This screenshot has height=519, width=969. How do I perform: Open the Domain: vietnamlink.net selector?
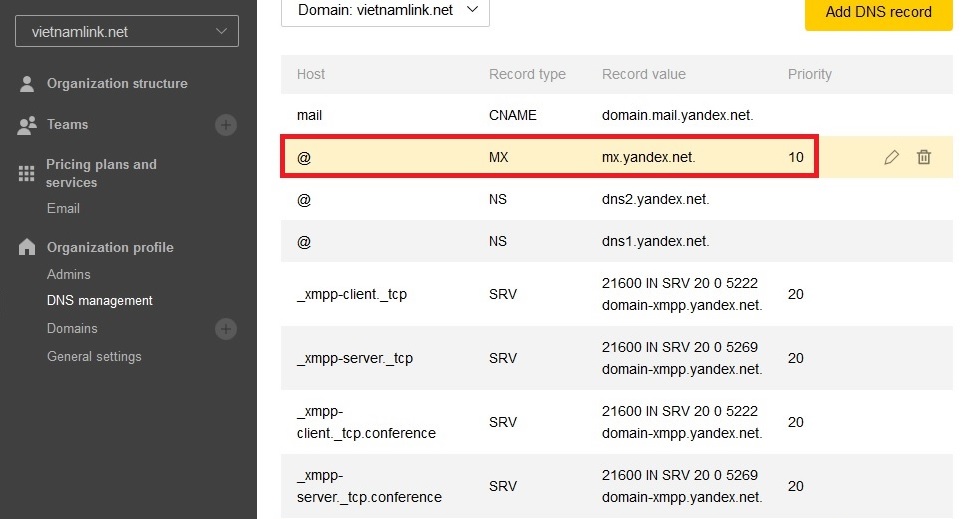(x=385, y=11)
